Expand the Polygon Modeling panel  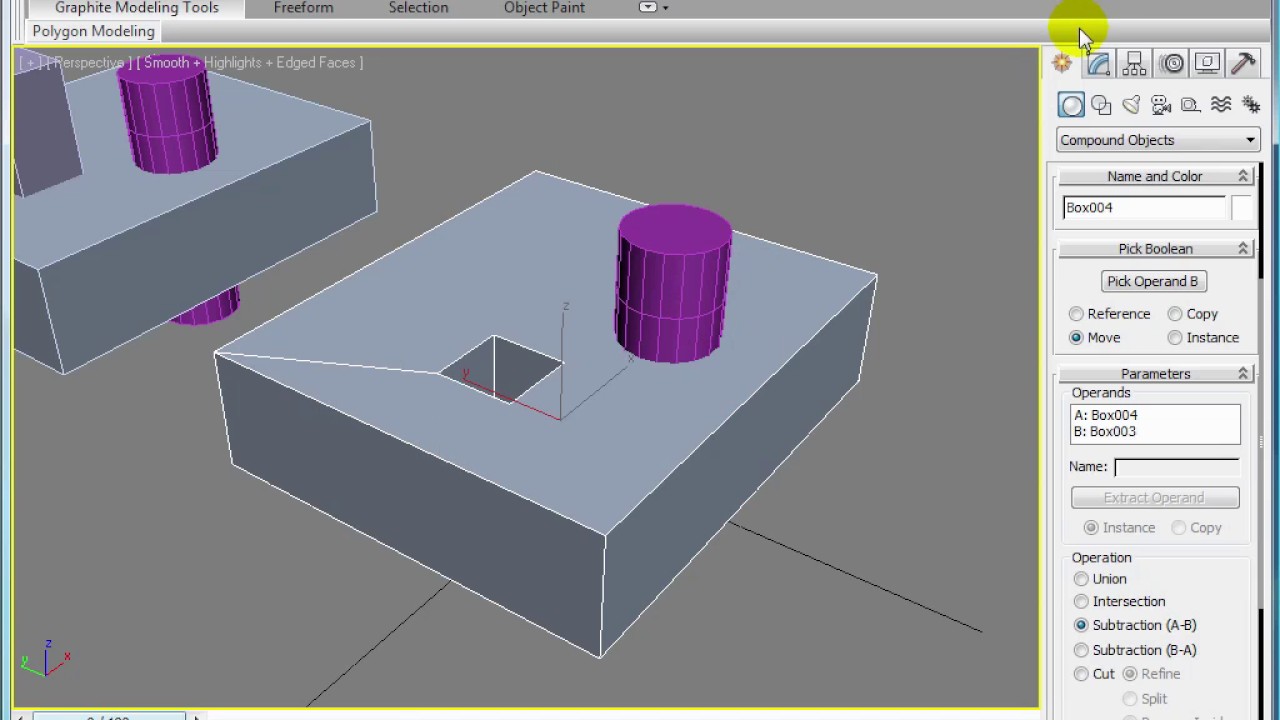point(94,31)
